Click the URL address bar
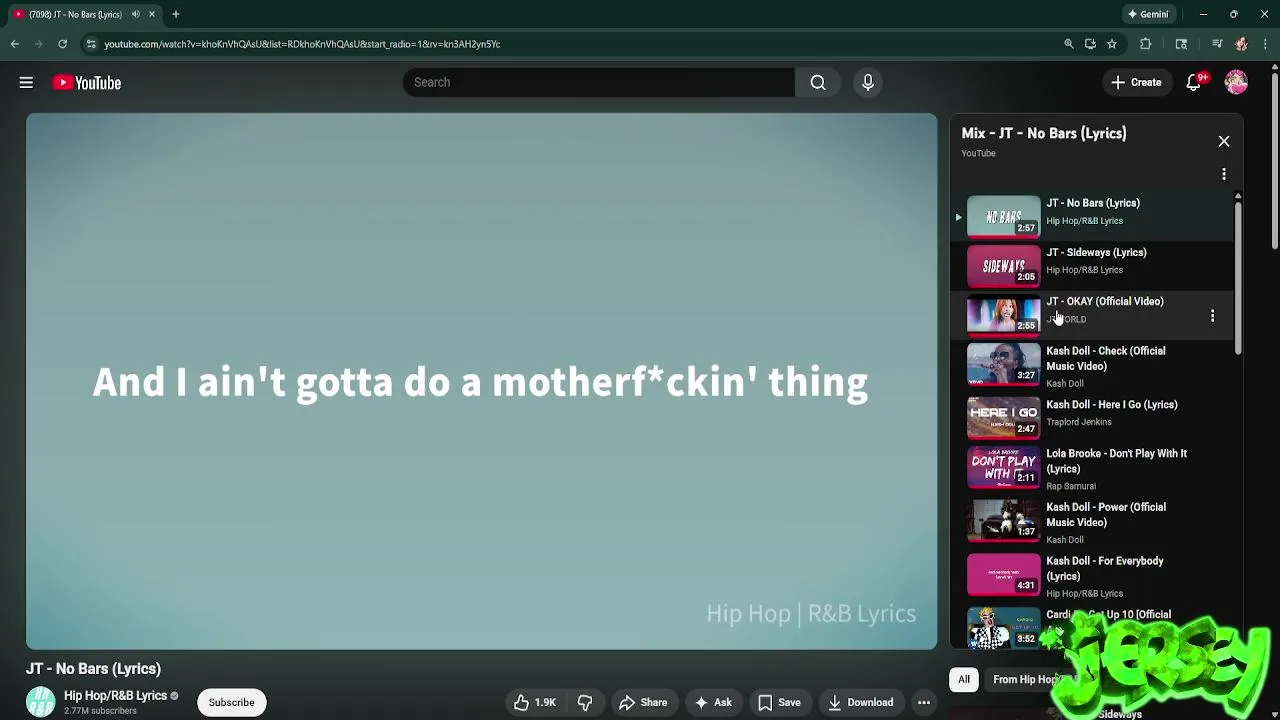1280x720 pixels. click(x=570, y=44)
